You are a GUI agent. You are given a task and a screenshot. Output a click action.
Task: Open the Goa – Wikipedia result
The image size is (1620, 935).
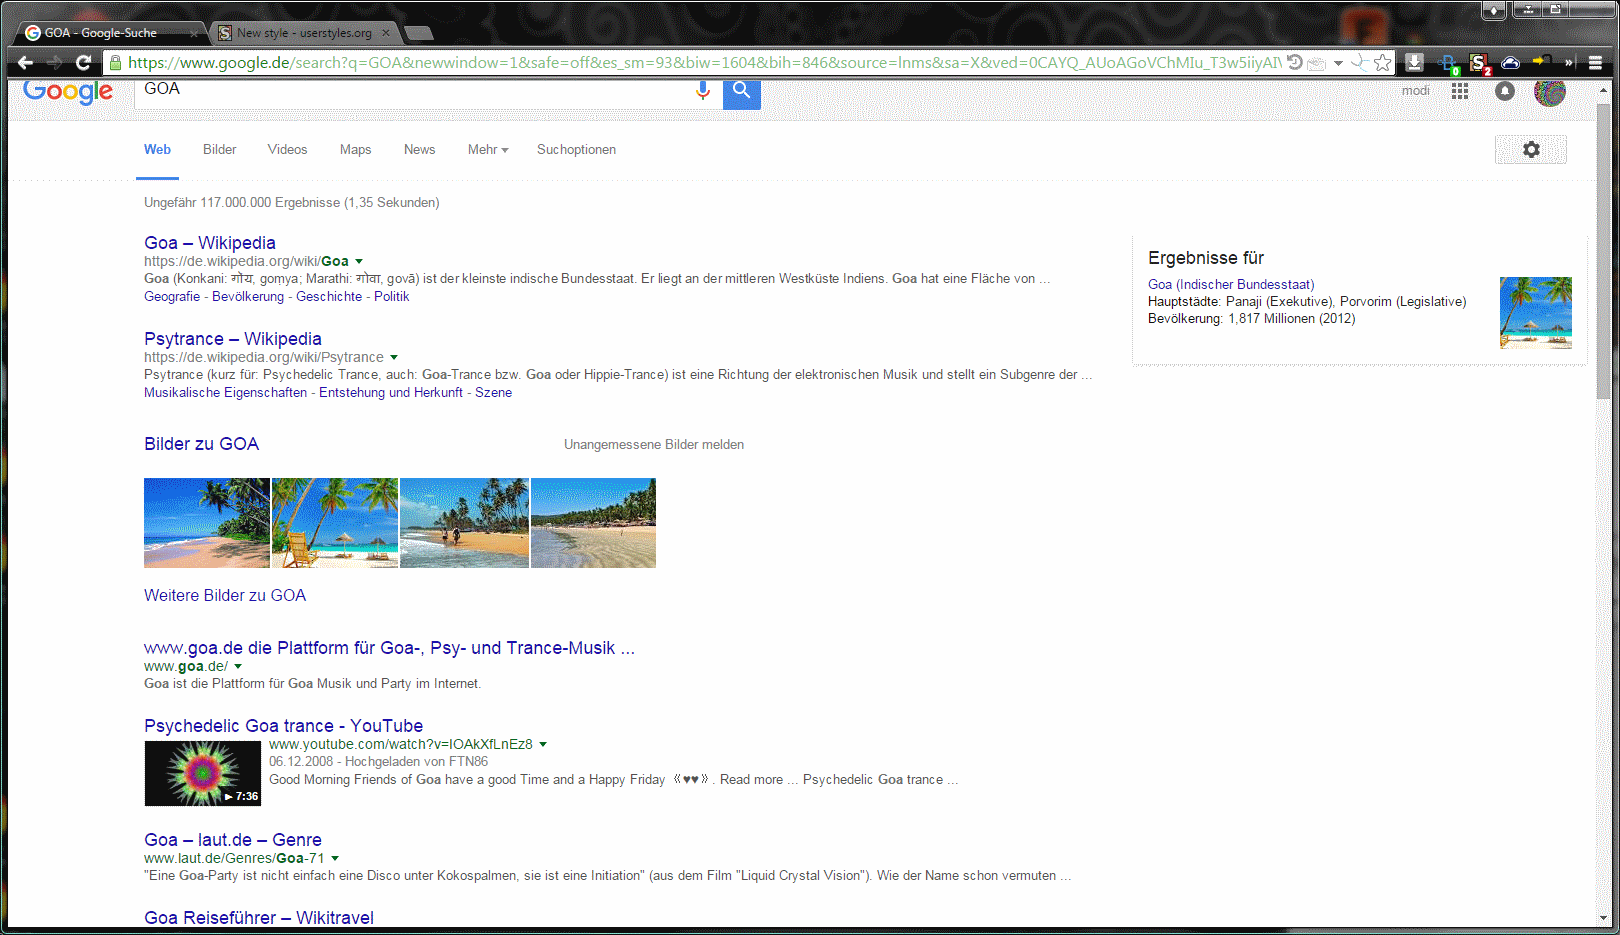(x=209, y=243)
